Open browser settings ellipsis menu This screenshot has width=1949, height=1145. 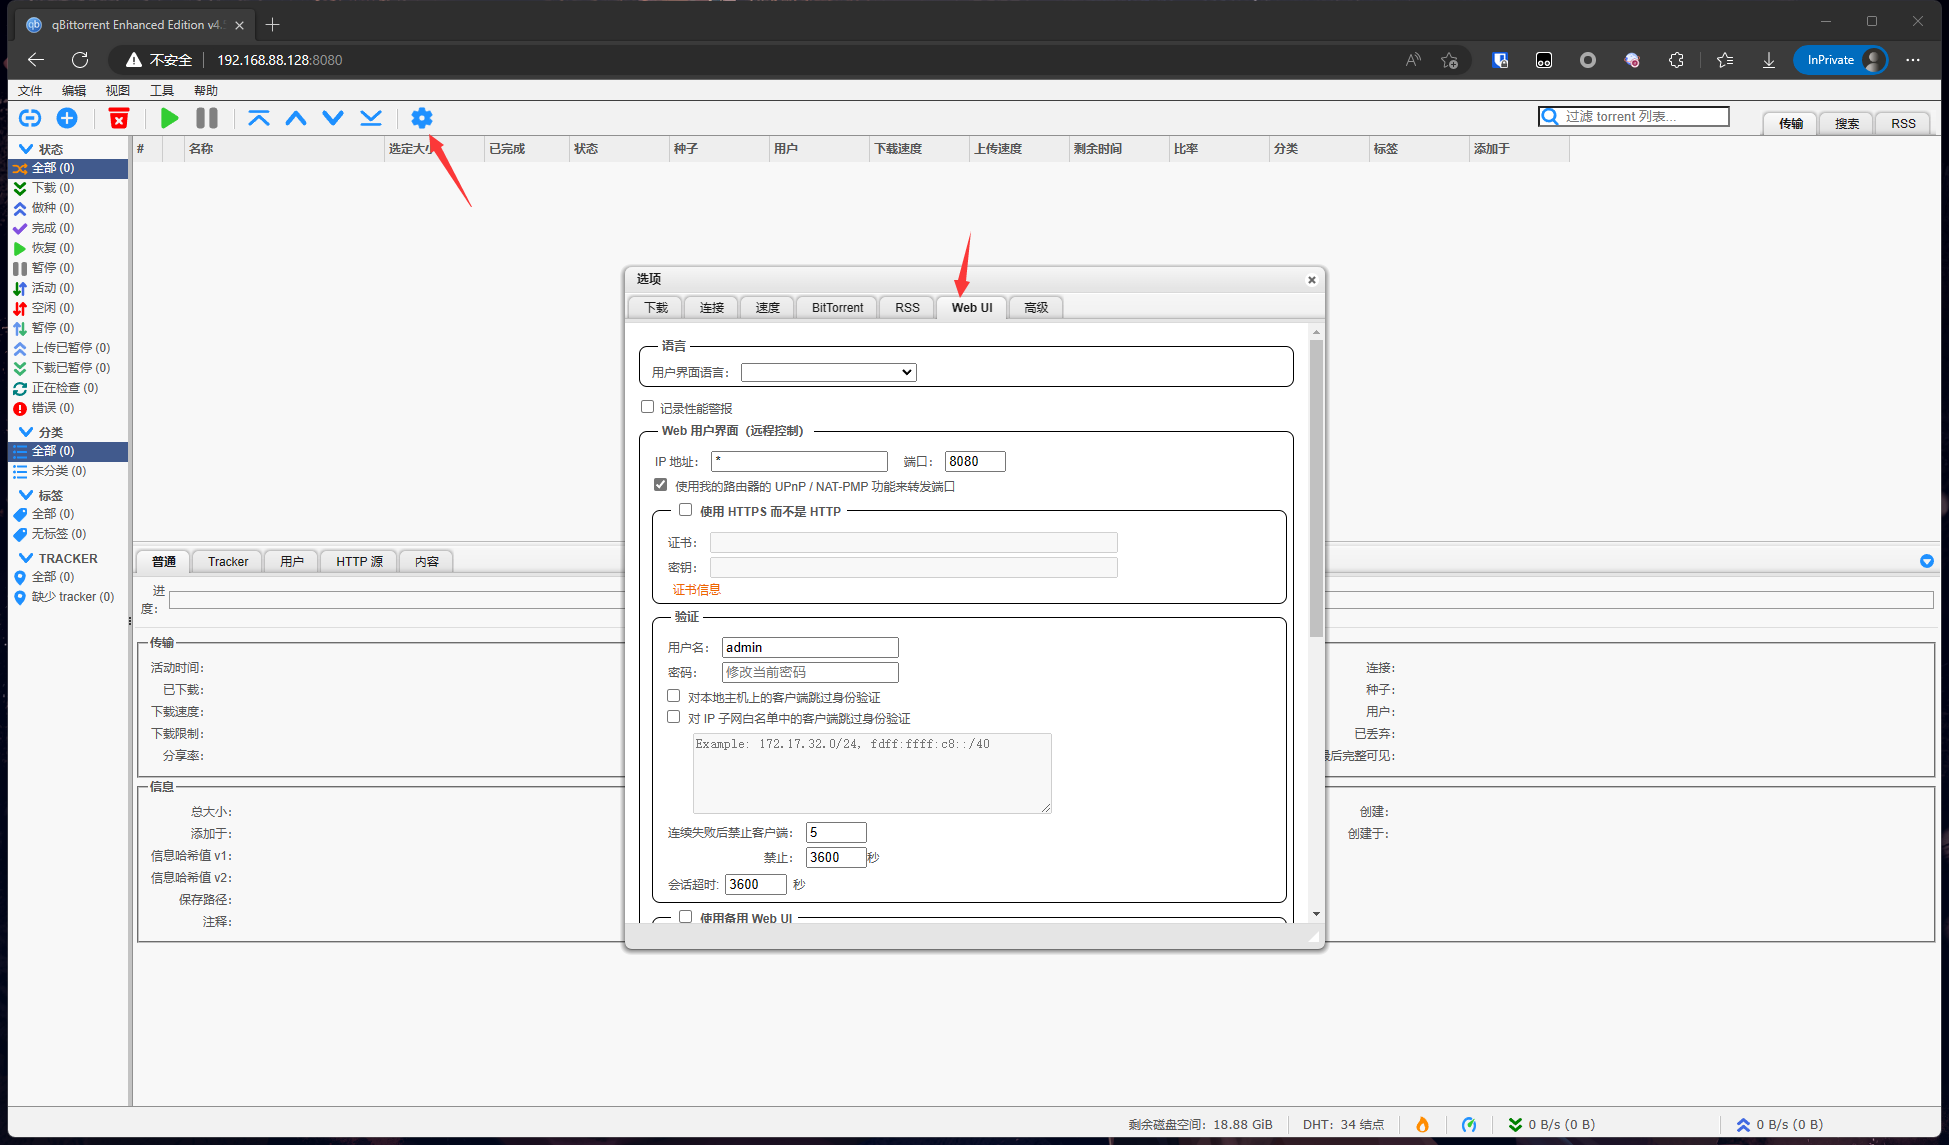pyautogui.click(x=1913, y=60)
